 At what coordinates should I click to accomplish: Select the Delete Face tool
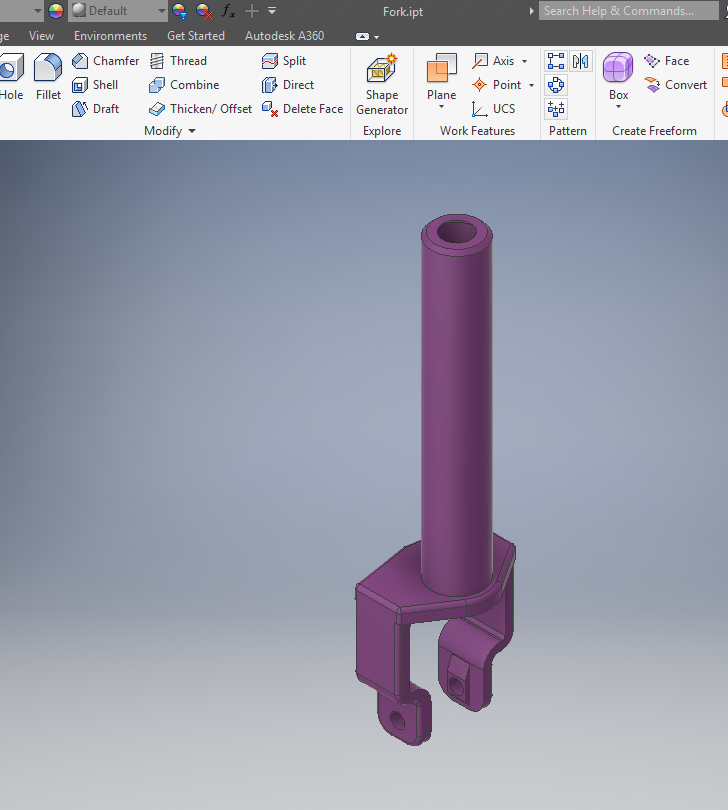pos(302,109)
